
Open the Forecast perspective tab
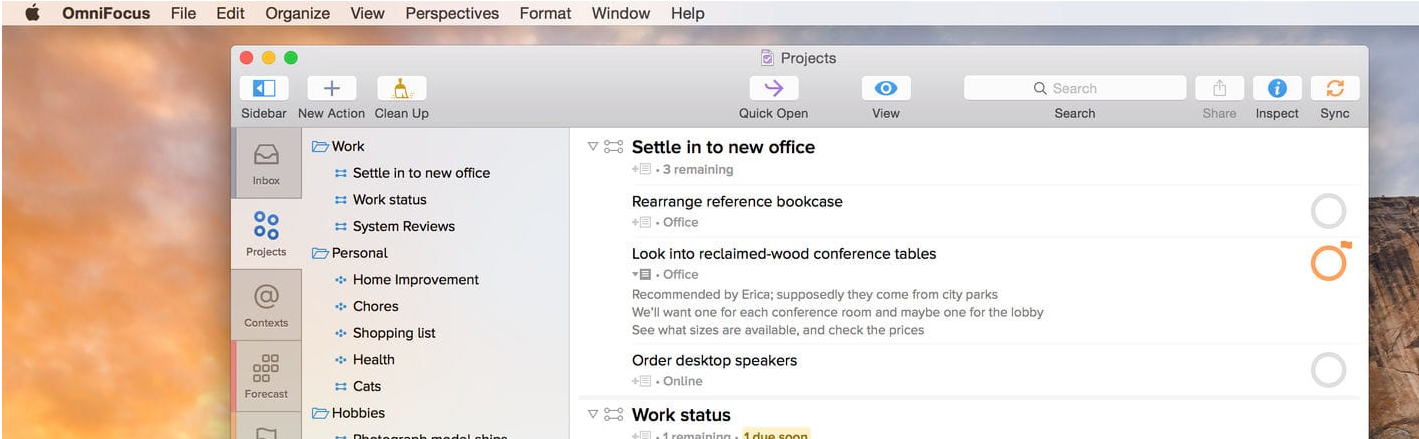[x=266, y=376]
